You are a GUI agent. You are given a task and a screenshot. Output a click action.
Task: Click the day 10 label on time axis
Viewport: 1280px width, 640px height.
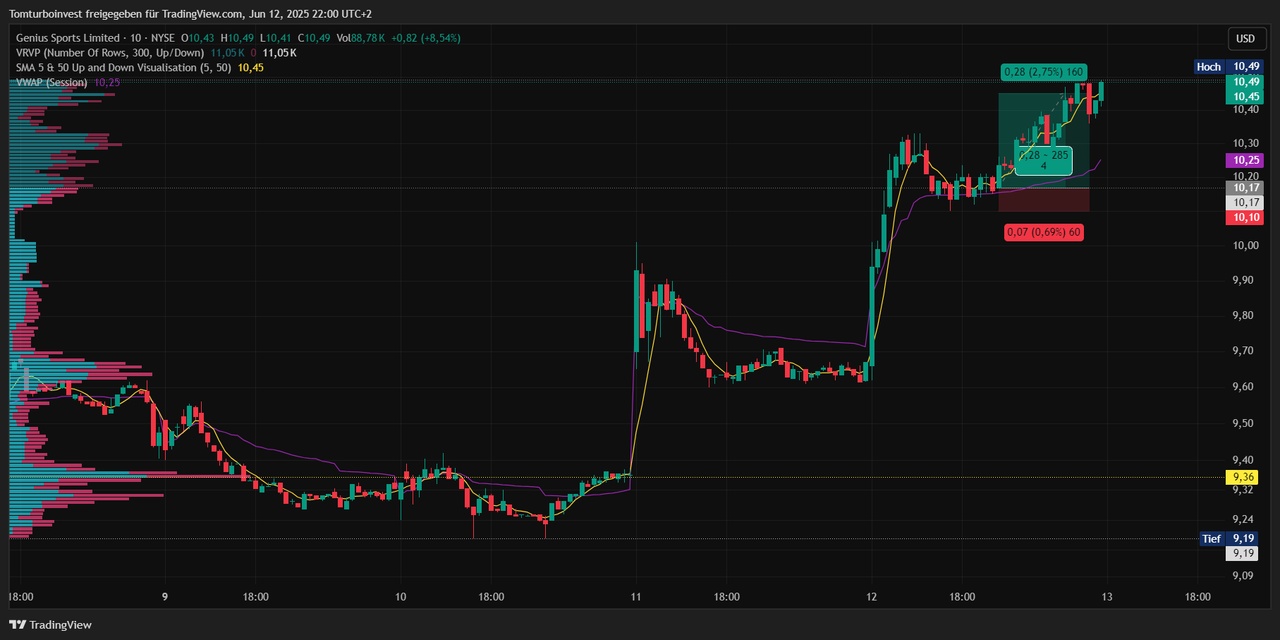point(400,597)
